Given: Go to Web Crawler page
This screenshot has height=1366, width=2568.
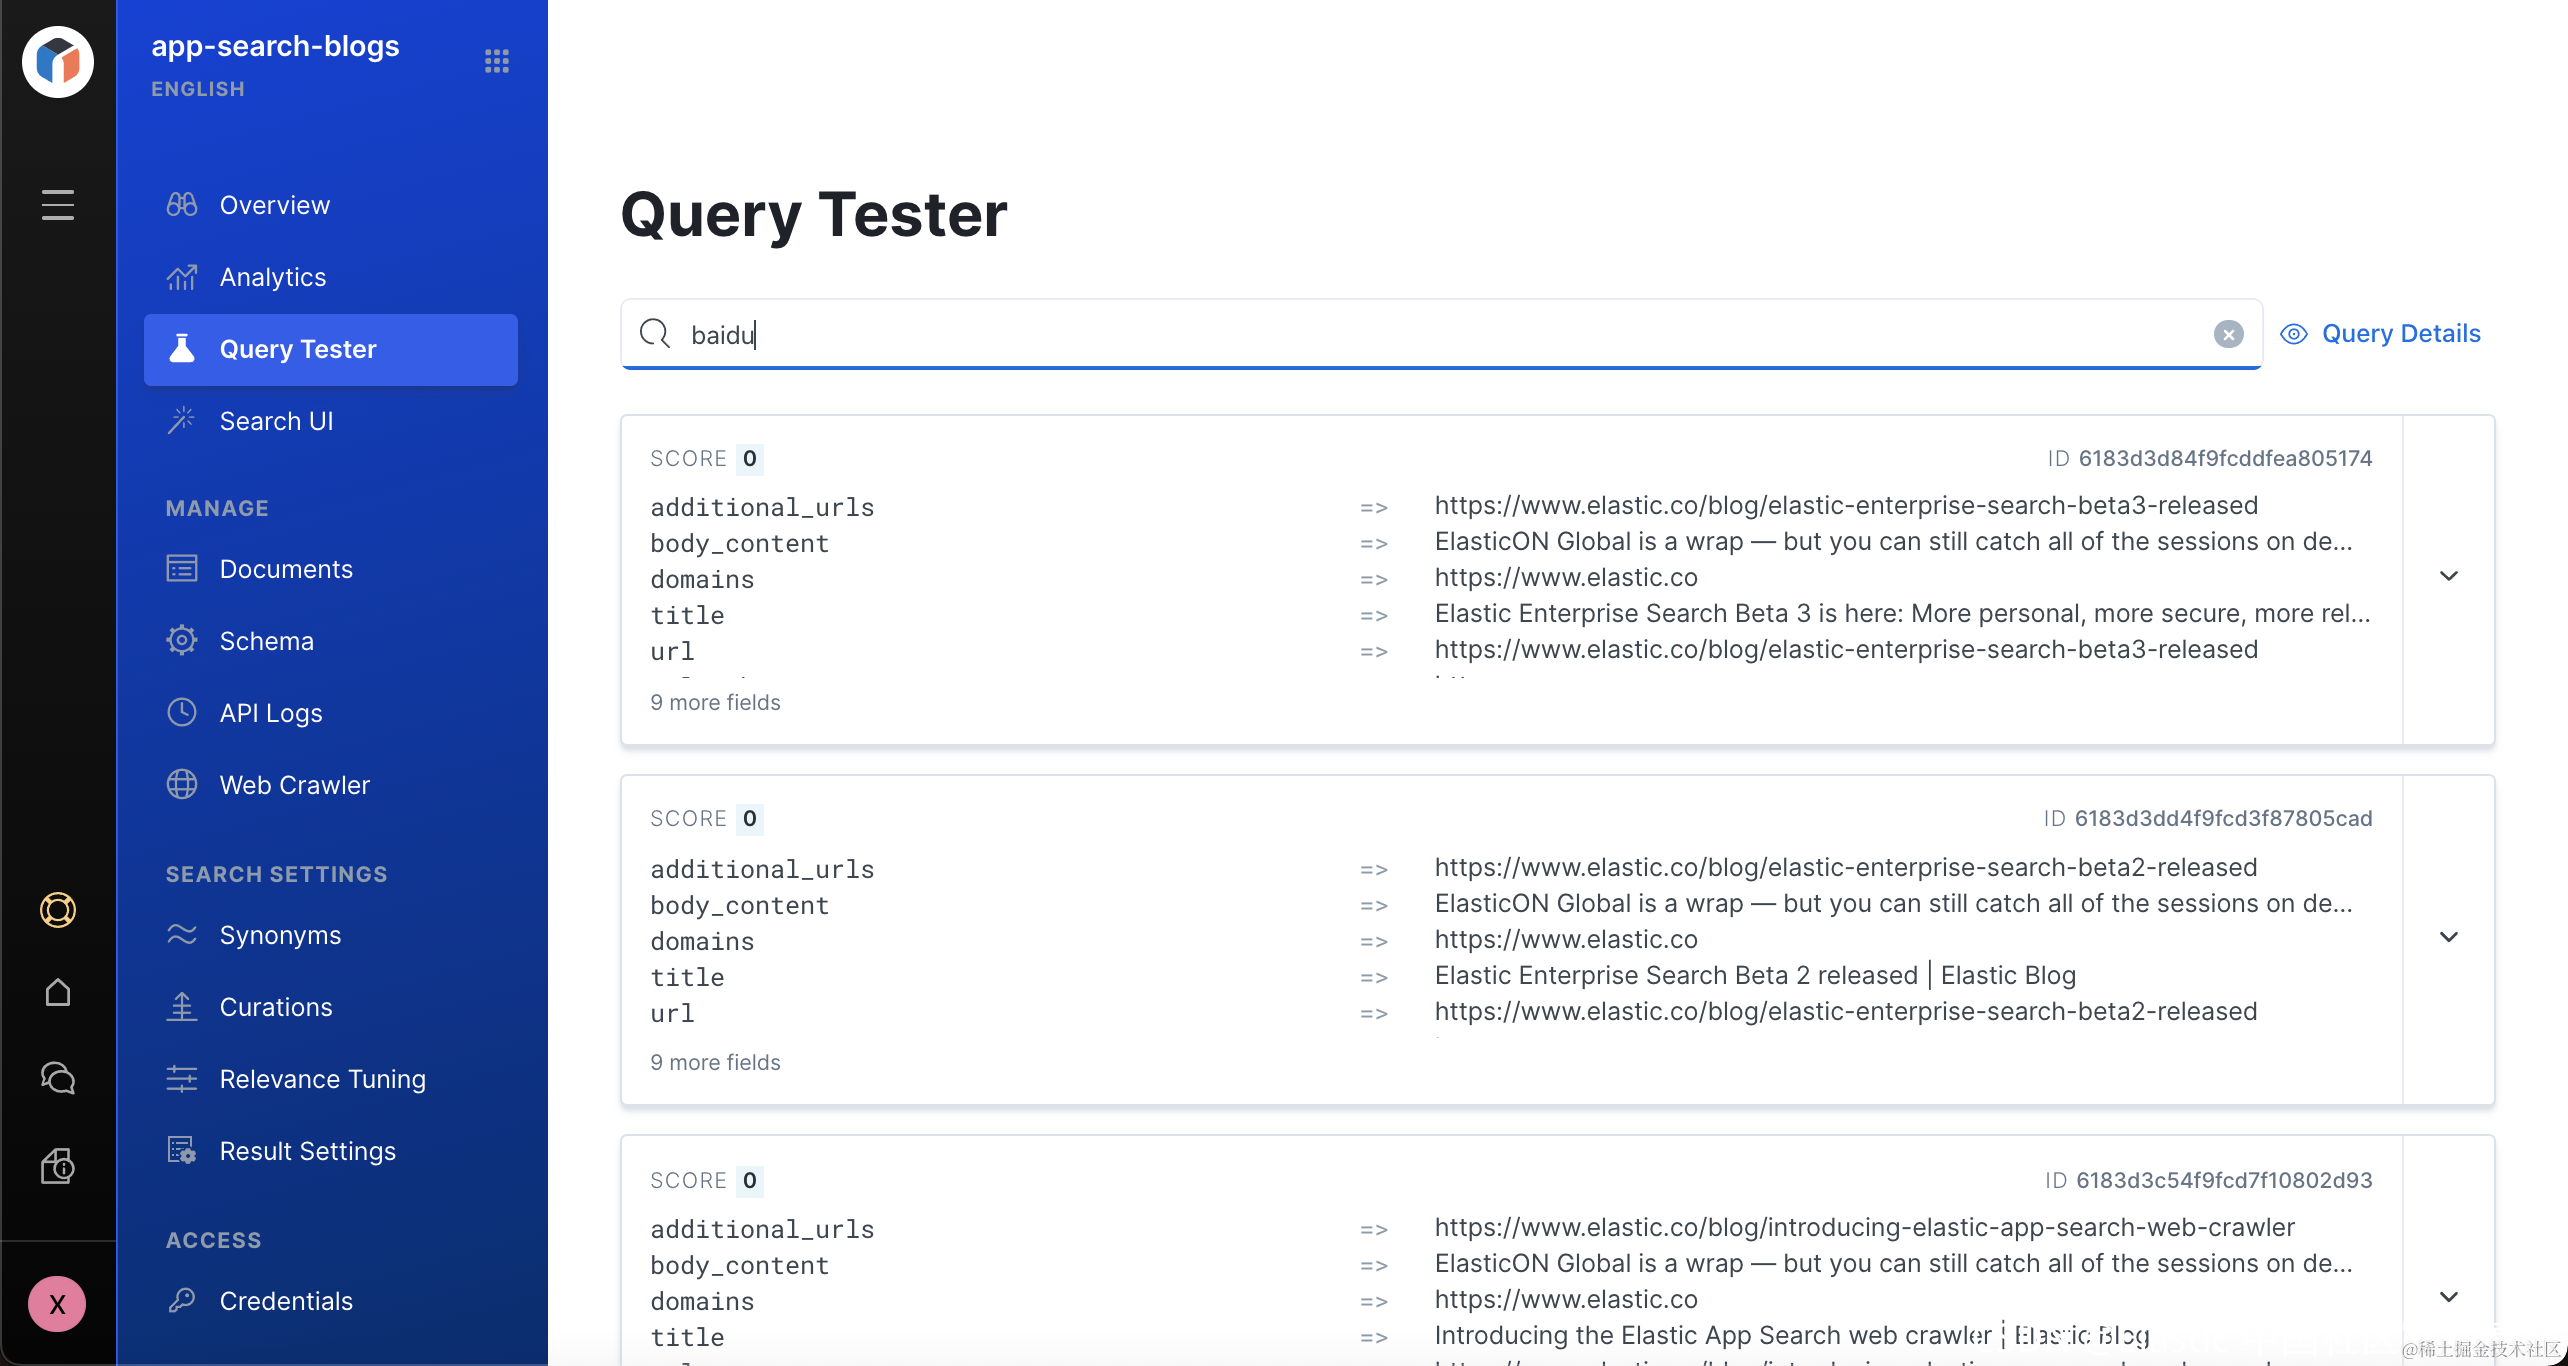Looking at the screenshot, I should [x=294, y=785].
